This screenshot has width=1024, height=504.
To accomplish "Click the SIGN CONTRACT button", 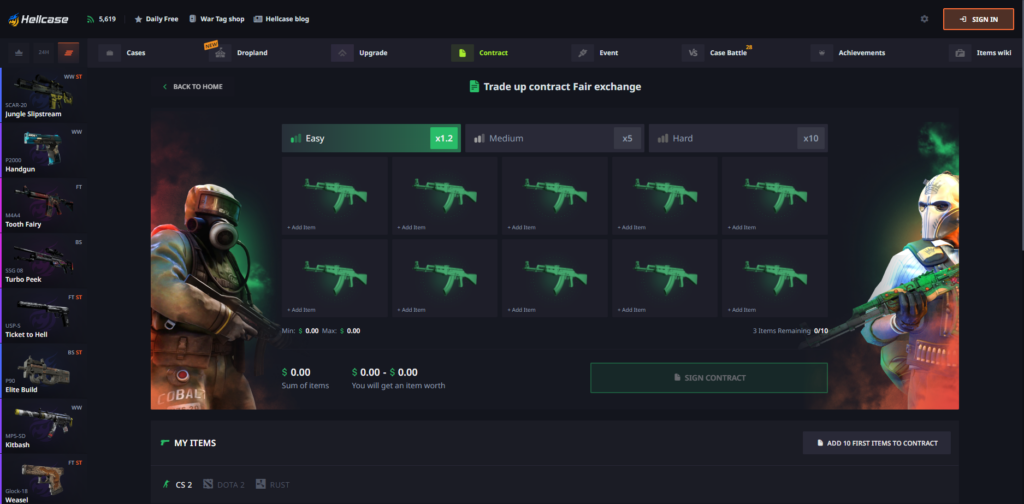I will pyautogui.click(x=709, y=377).
